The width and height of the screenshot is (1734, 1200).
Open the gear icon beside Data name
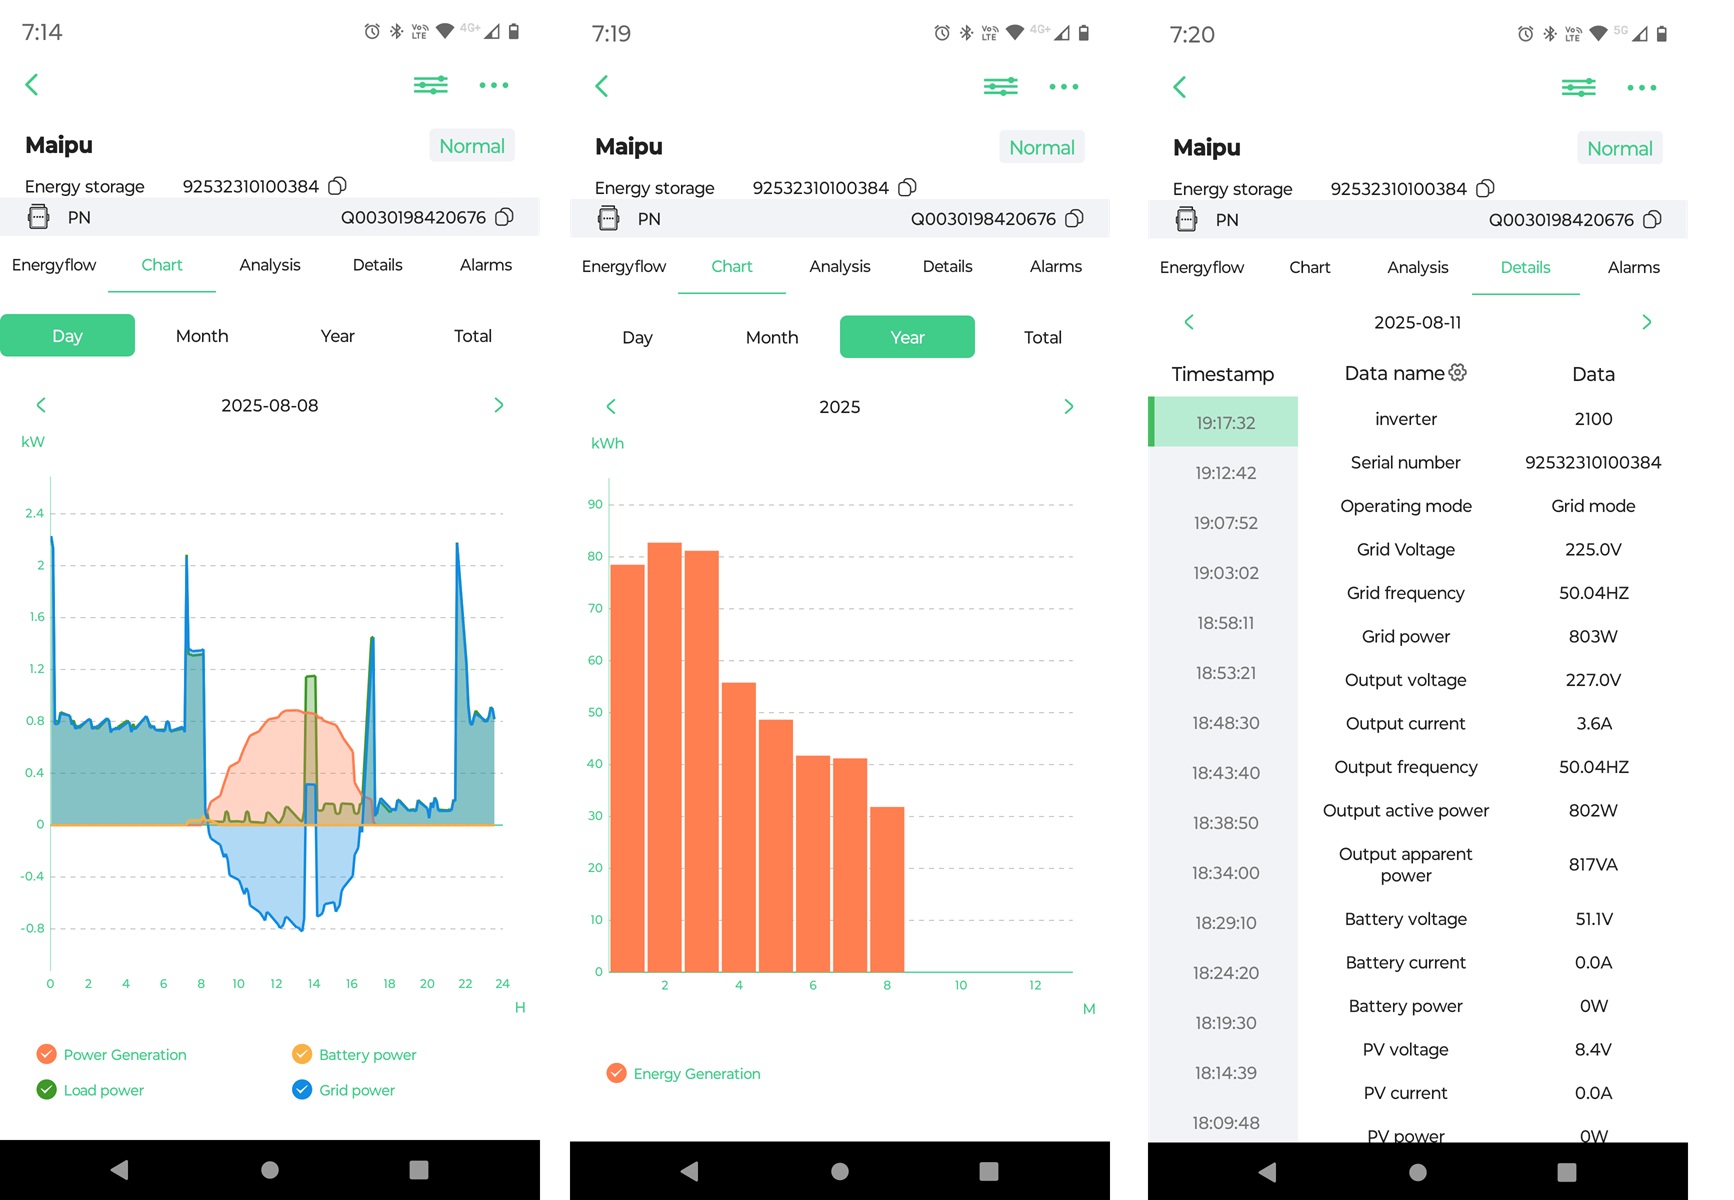(1458, 373)
